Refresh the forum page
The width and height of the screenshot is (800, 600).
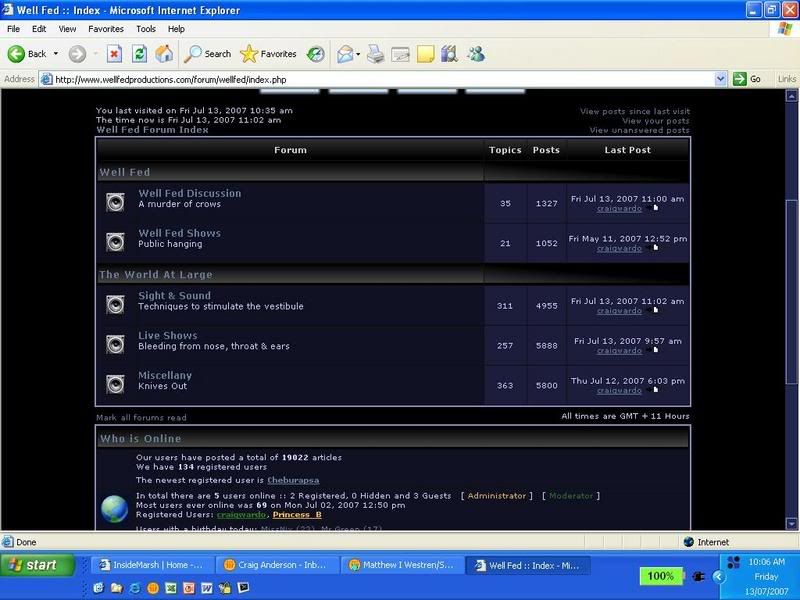tap(139, 54)
